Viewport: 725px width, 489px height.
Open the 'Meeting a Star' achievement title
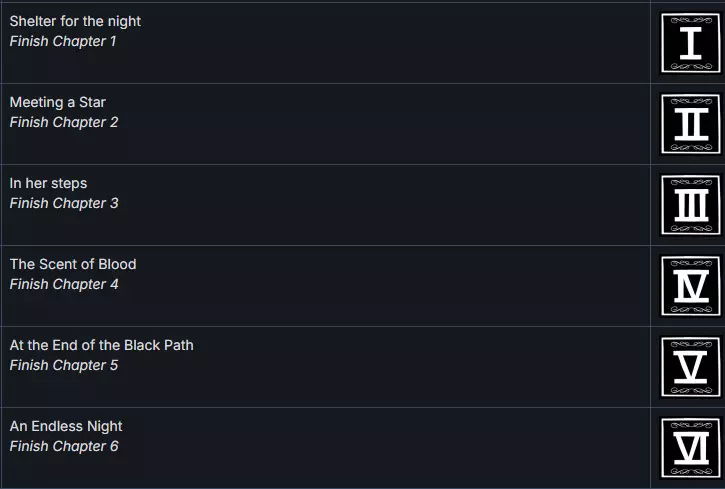point(57,102)
